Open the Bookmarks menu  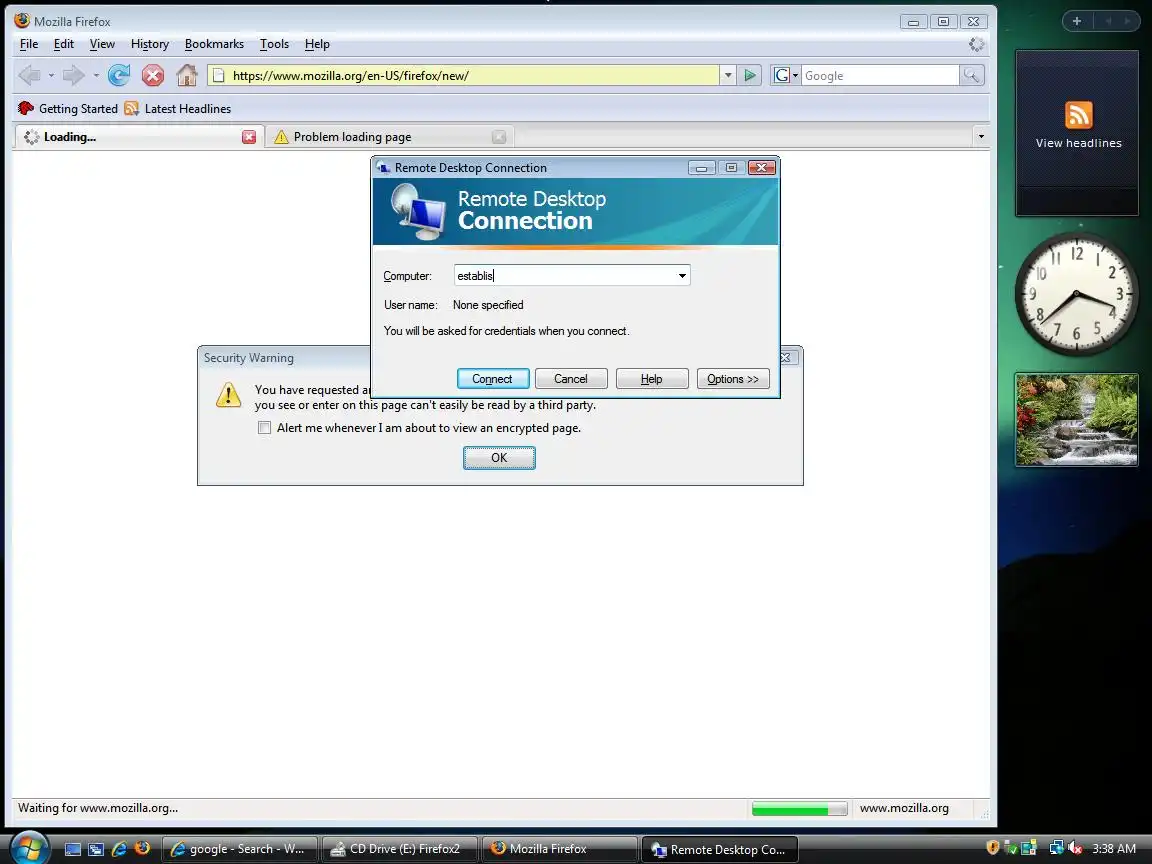(x=214, y=44)
